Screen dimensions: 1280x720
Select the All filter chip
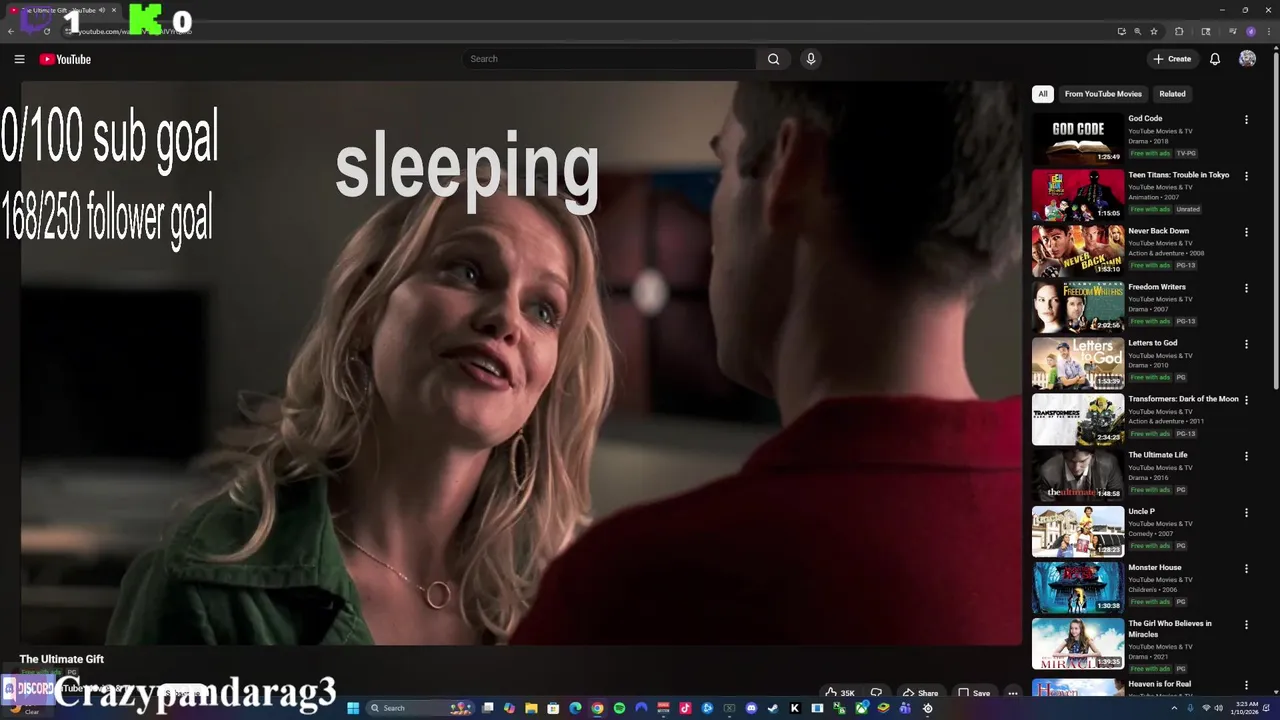click(1043, 94)
